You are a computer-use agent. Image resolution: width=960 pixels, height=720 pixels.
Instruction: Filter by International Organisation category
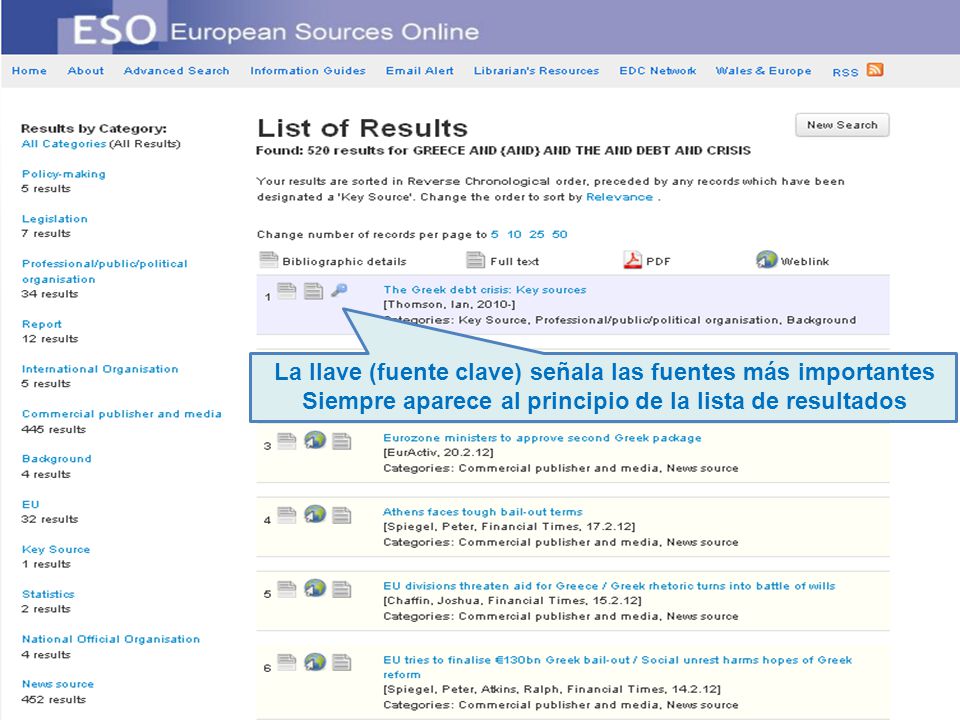[100, 369]
